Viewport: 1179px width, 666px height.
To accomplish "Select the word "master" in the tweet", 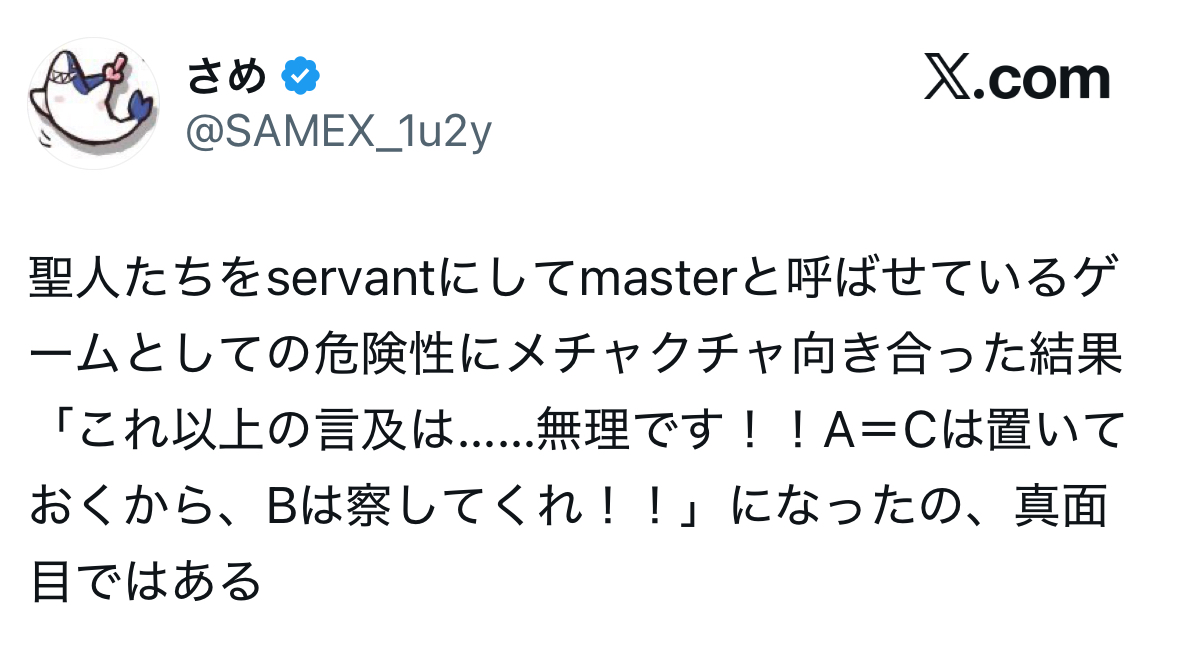I will [x=659, y=279].
